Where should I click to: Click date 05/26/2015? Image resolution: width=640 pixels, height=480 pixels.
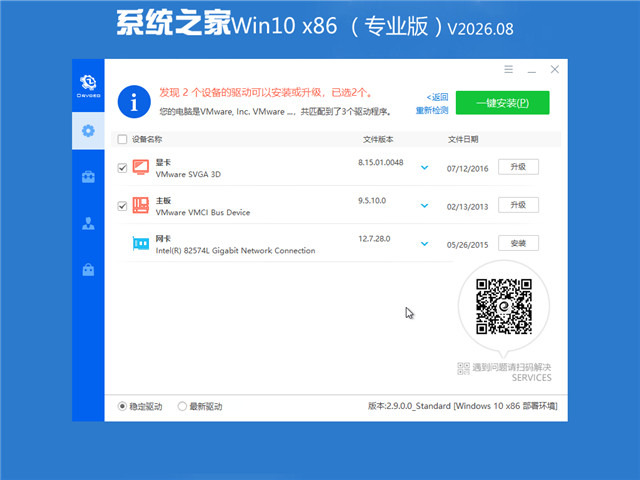pos(467,245)
